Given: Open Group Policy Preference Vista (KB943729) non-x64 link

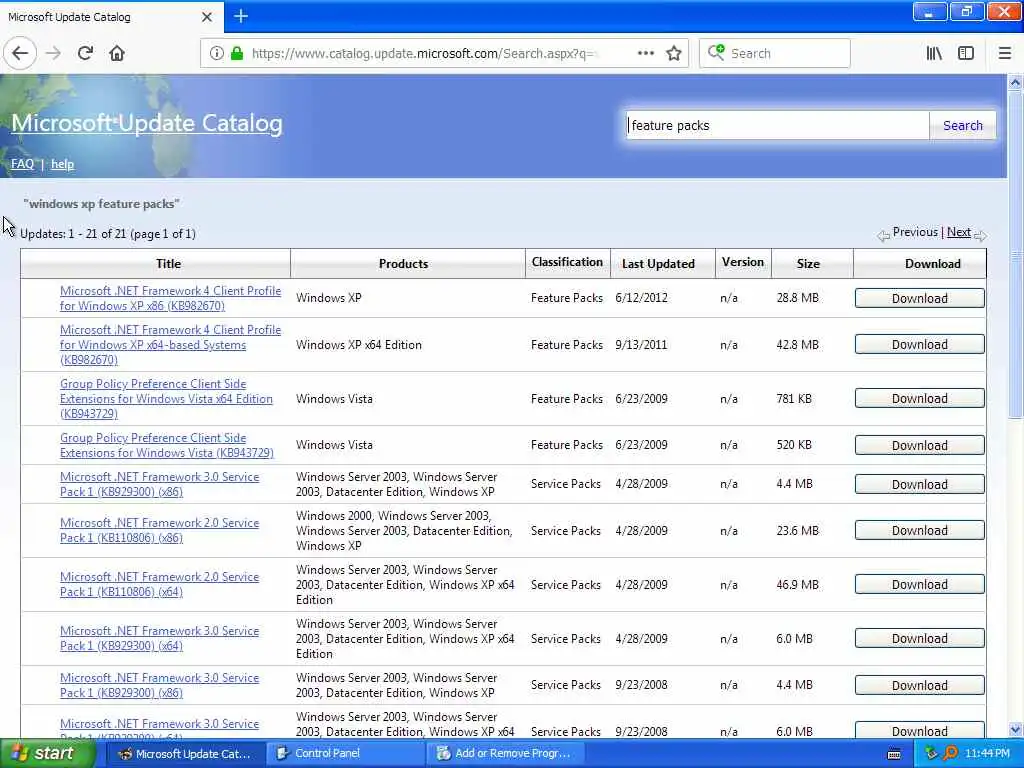Looking at the screenshot, I should coord(167,445).
